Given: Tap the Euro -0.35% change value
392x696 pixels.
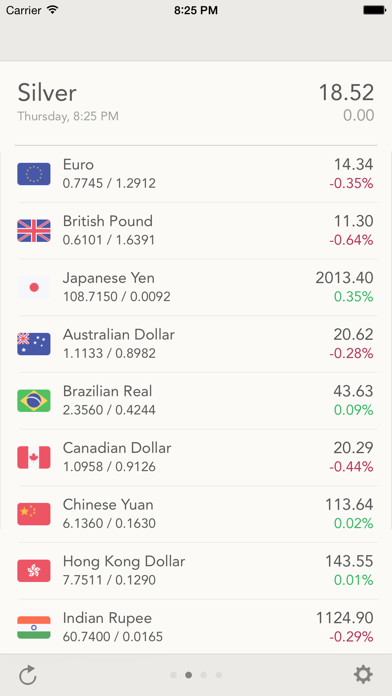Looking at the screenshot, I should (351, 183).
